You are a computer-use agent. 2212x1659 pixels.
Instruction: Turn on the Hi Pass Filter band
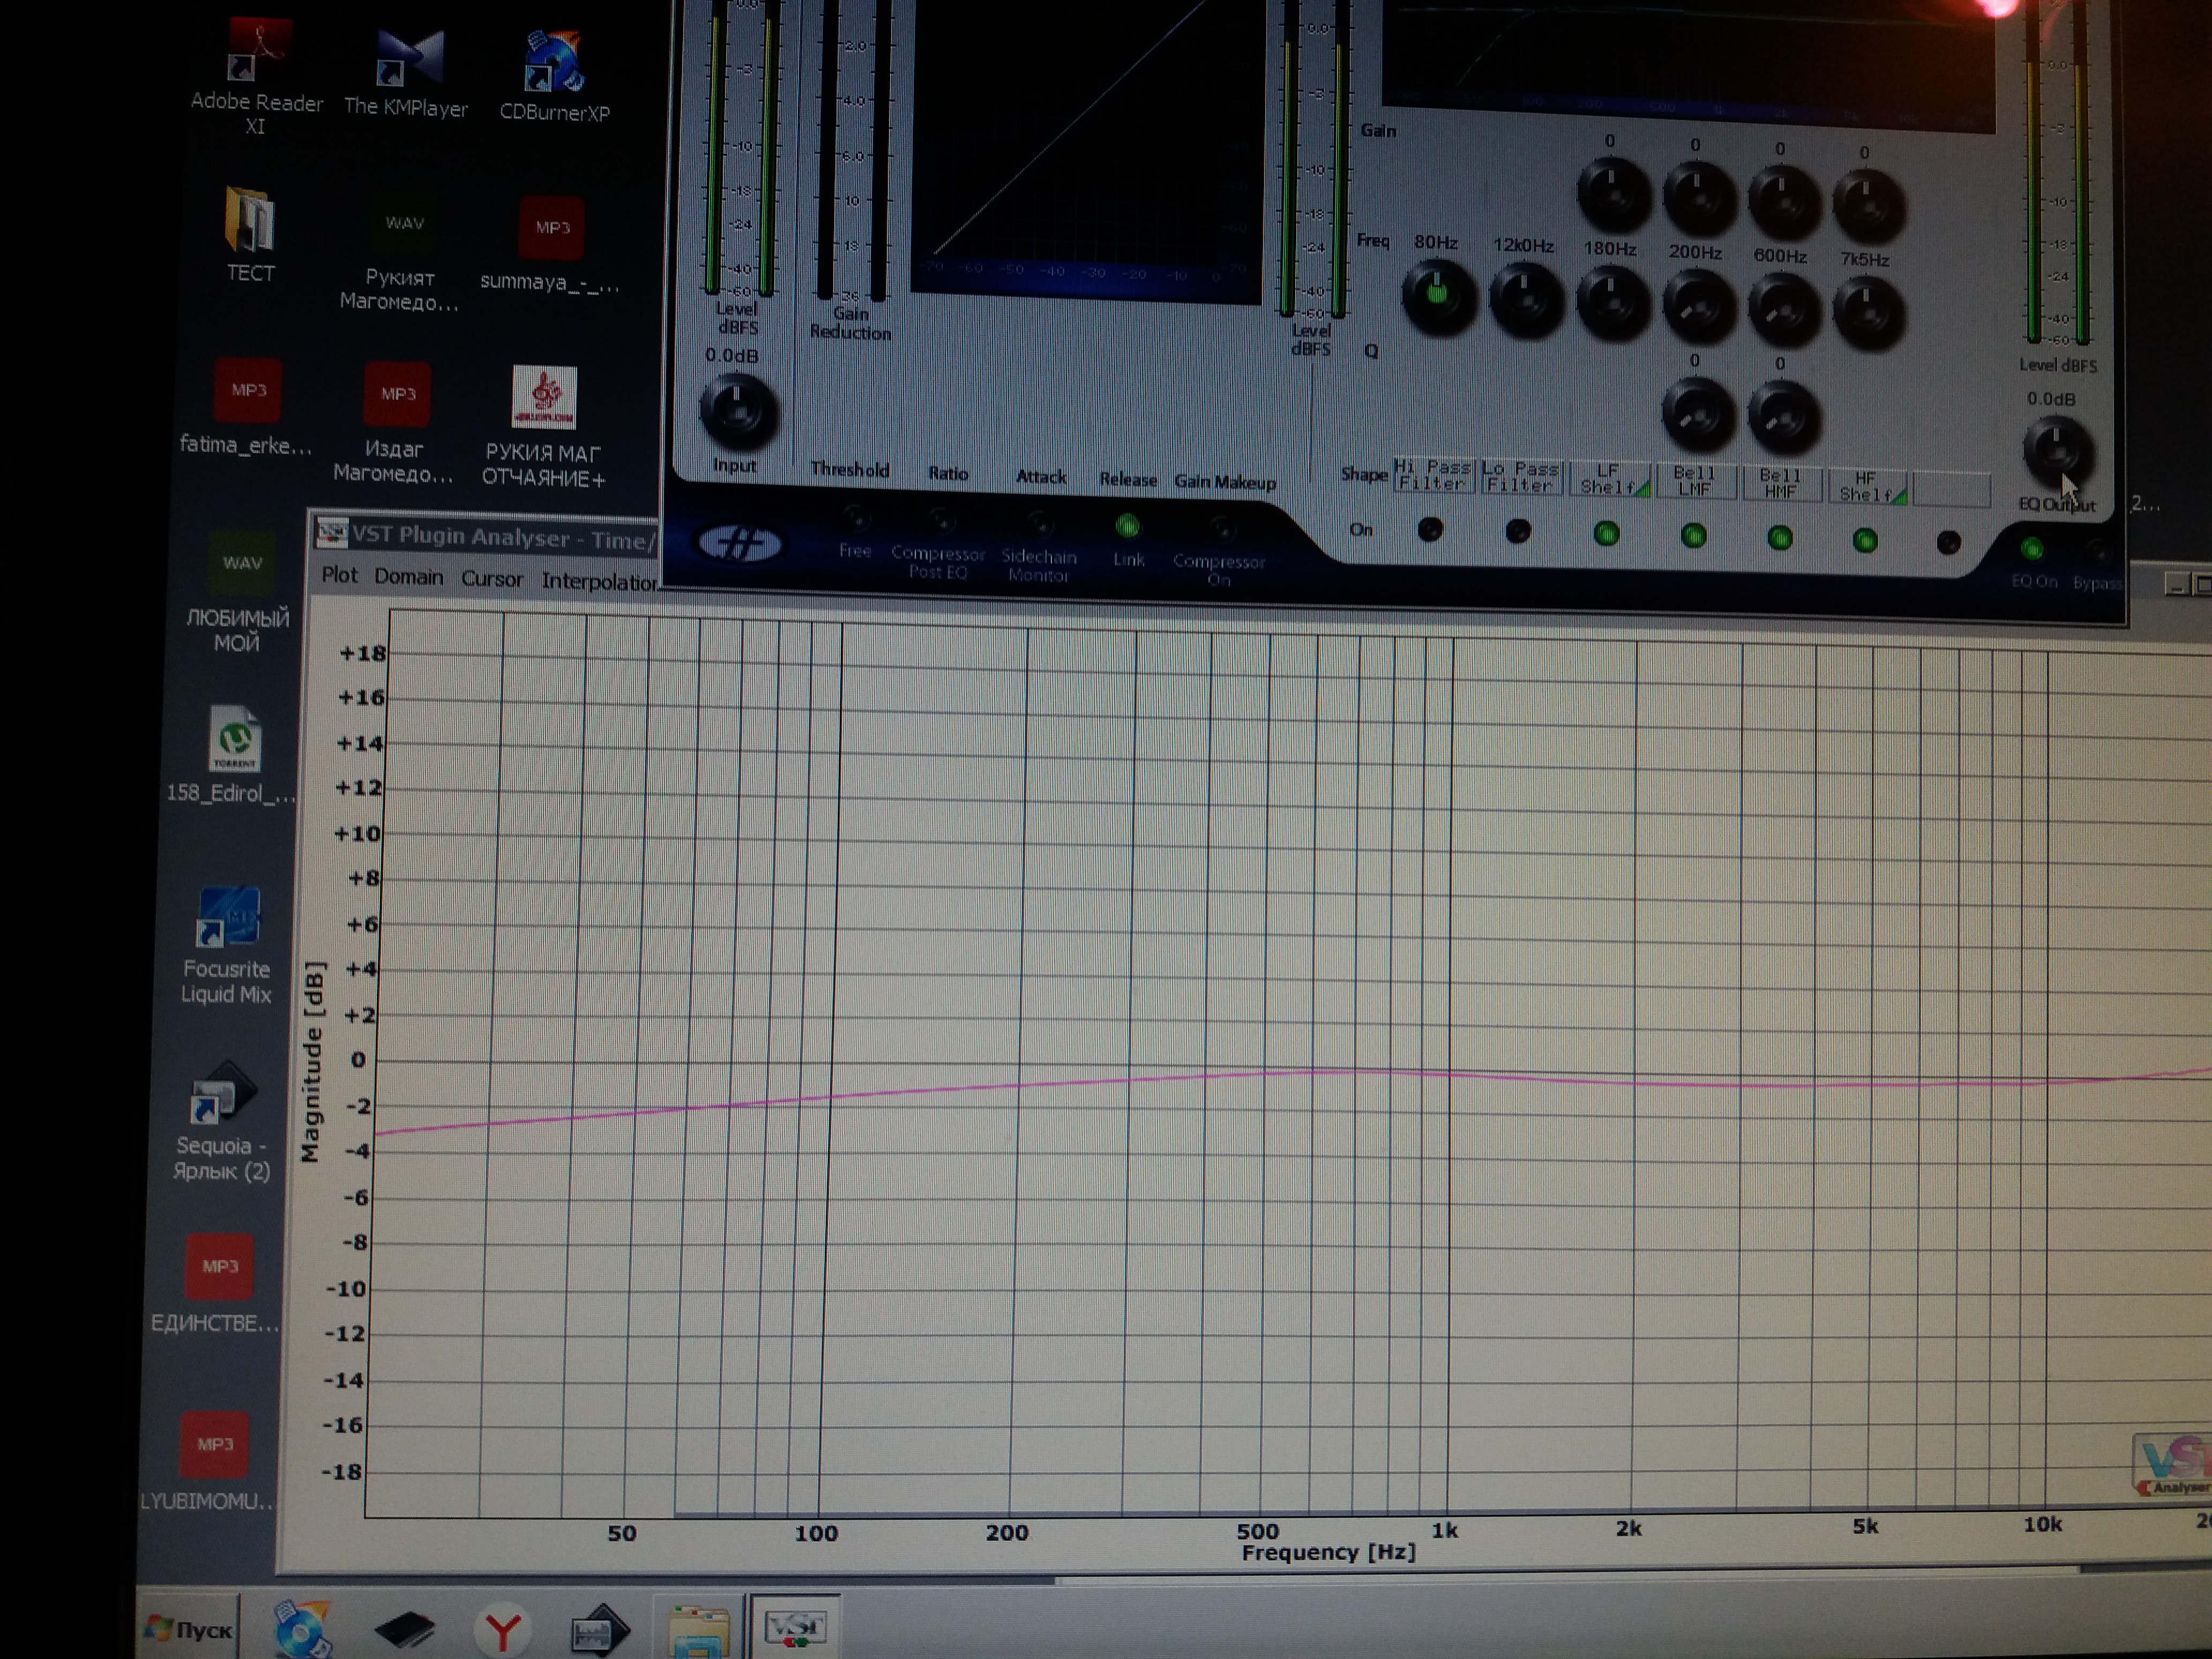[1430, 531]
